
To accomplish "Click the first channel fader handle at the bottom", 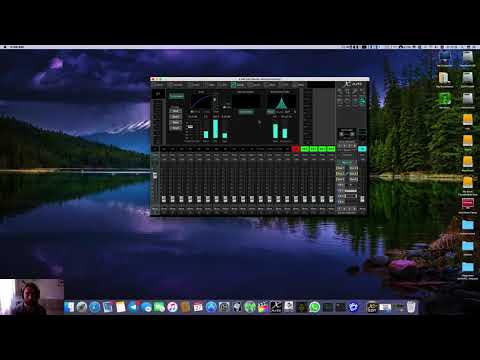I will tap(164, 199).
